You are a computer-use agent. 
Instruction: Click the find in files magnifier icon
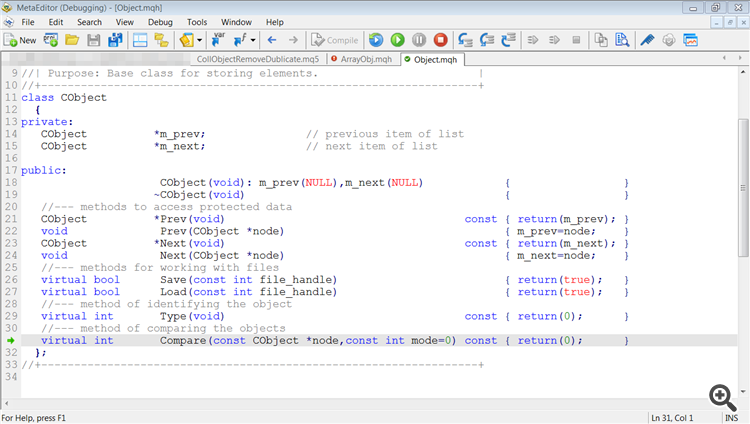tap(622, 40)
